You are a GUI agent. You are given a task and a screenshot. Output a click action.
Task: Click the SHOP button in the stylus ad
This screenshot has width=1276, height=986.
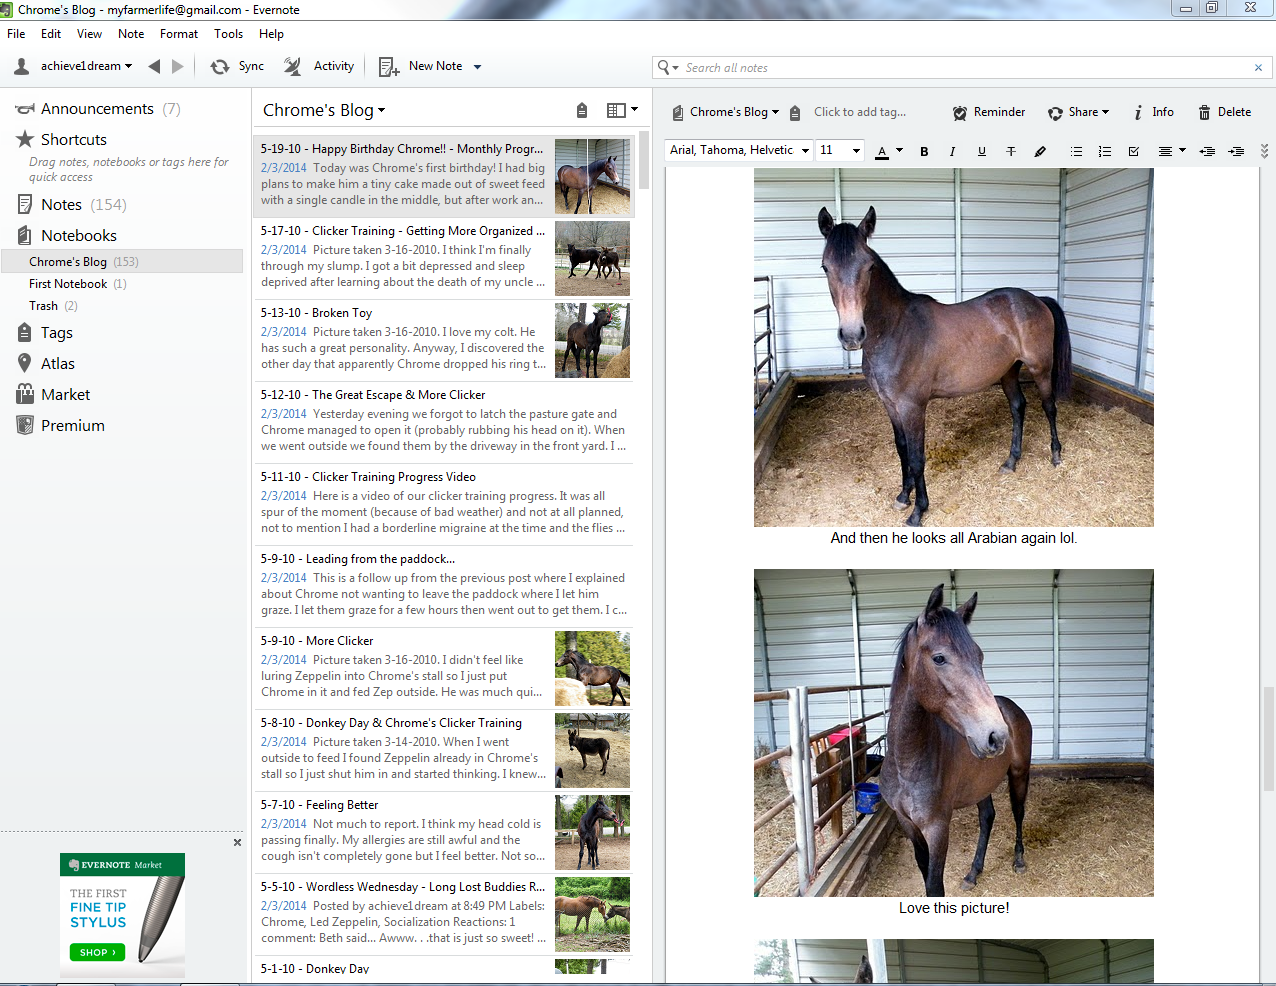tap(97, 952)
